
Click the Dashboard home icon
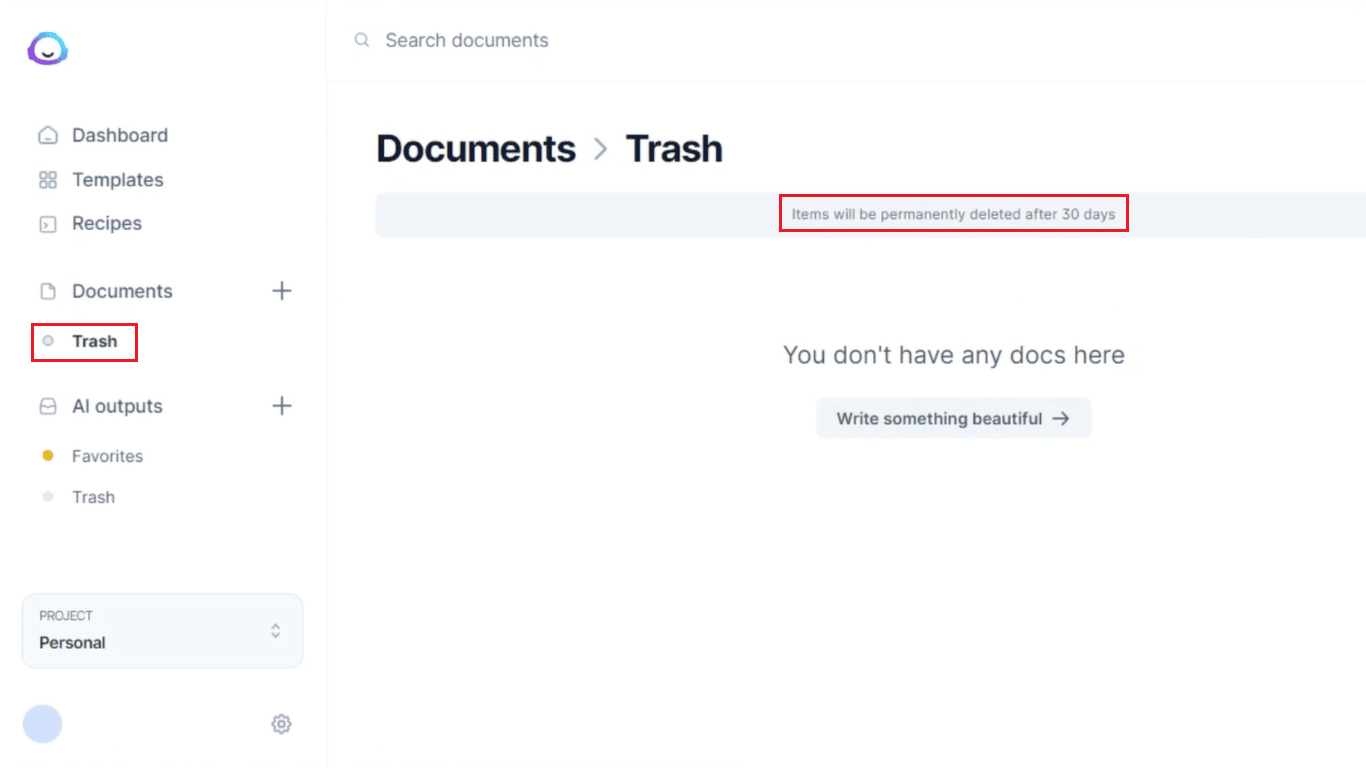(x=47, y=135)
